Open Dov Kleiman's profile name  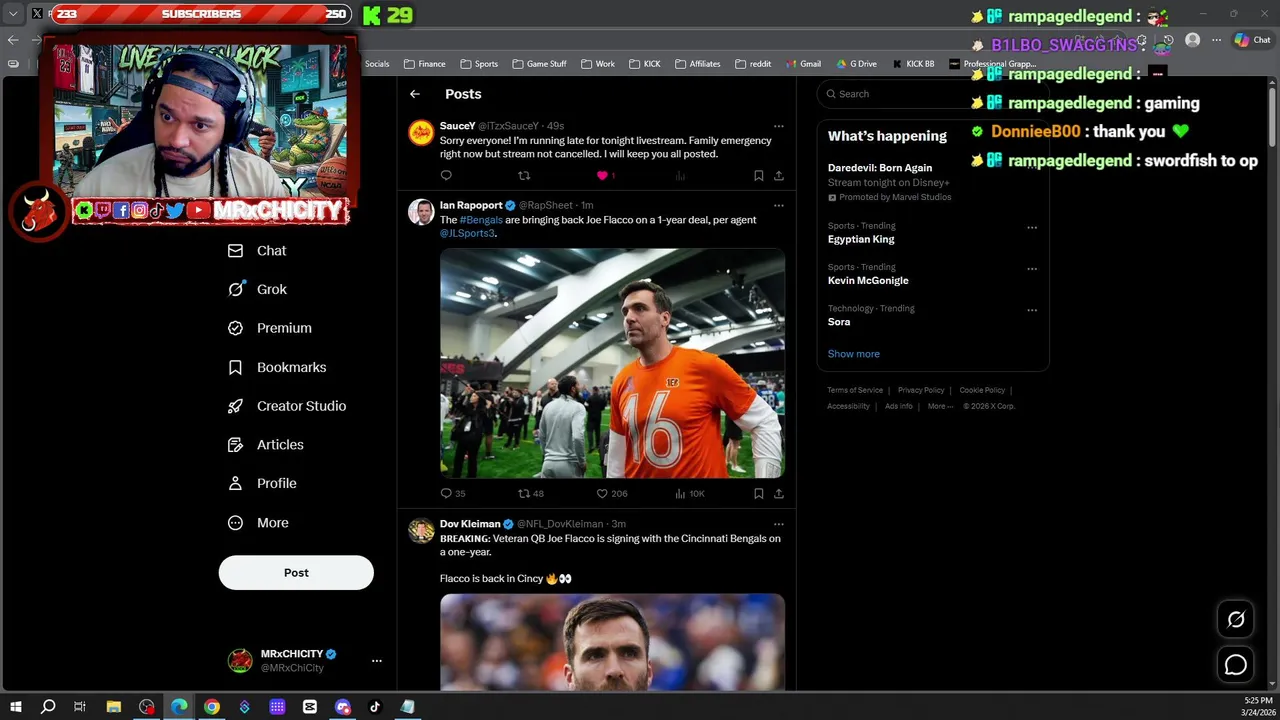[x=470, y=524]
